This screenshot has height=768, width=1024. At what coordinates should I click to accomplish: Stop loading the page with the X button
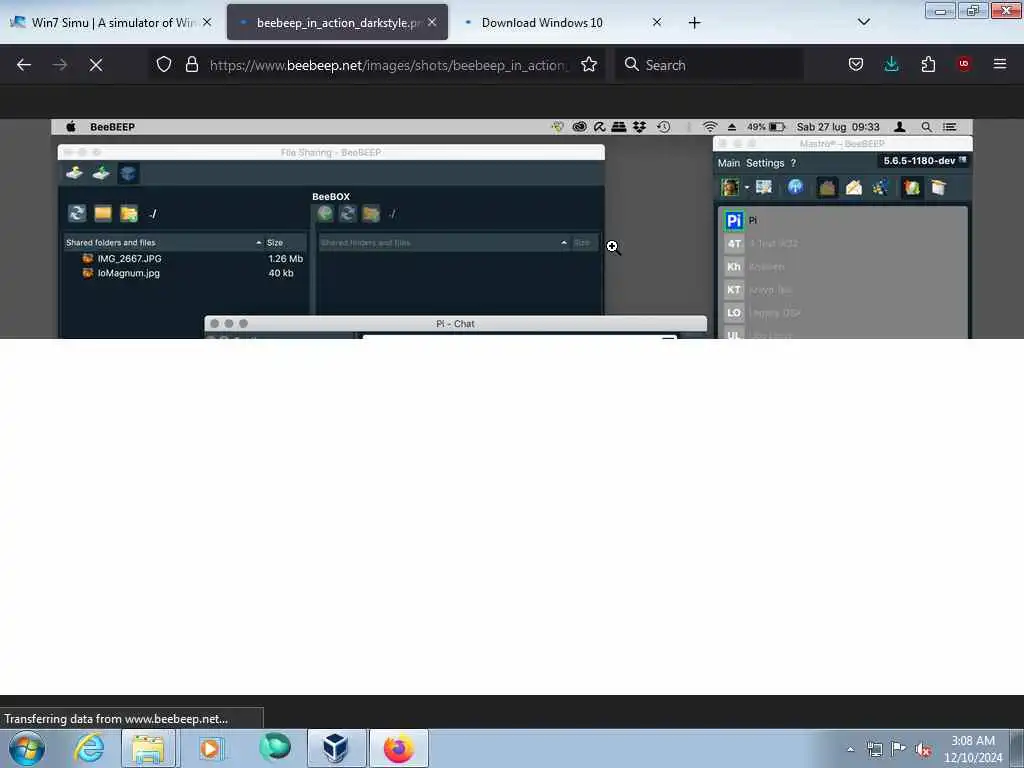coord(96,65)
